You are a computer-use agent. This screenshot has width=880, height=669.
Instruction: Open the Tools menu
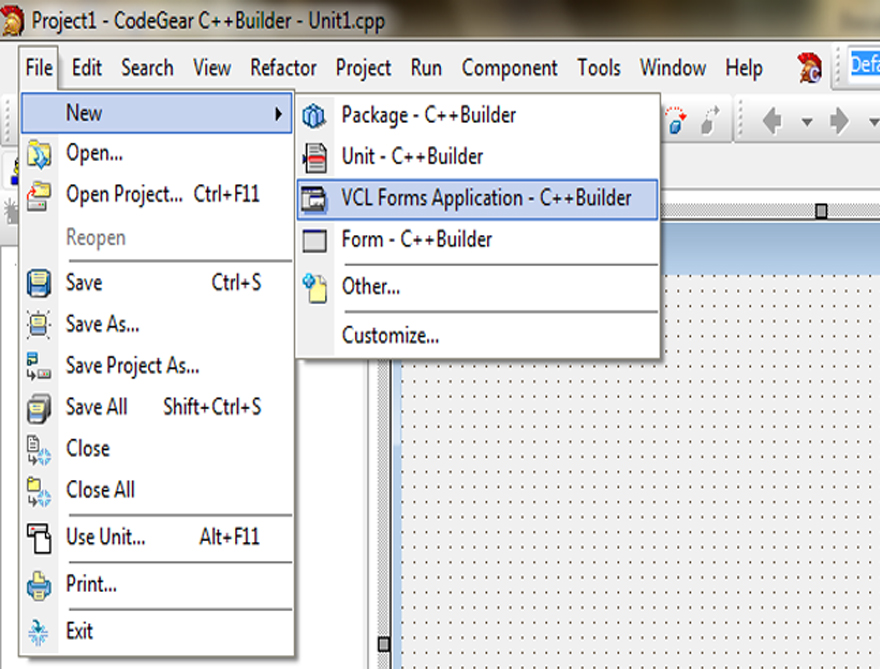(x=599, y=68)
